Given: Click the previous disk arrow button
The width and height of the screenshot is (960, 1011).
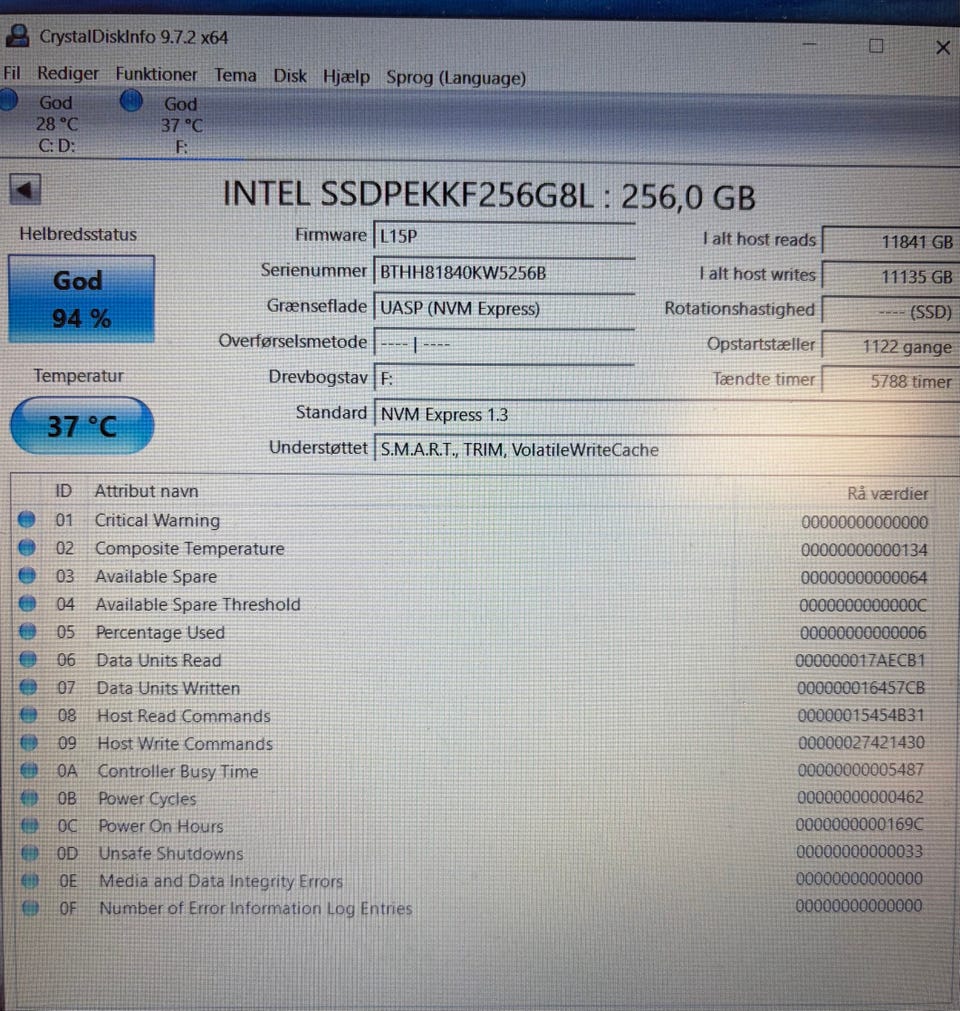Looking at the screenshot, I should point(25,190).
